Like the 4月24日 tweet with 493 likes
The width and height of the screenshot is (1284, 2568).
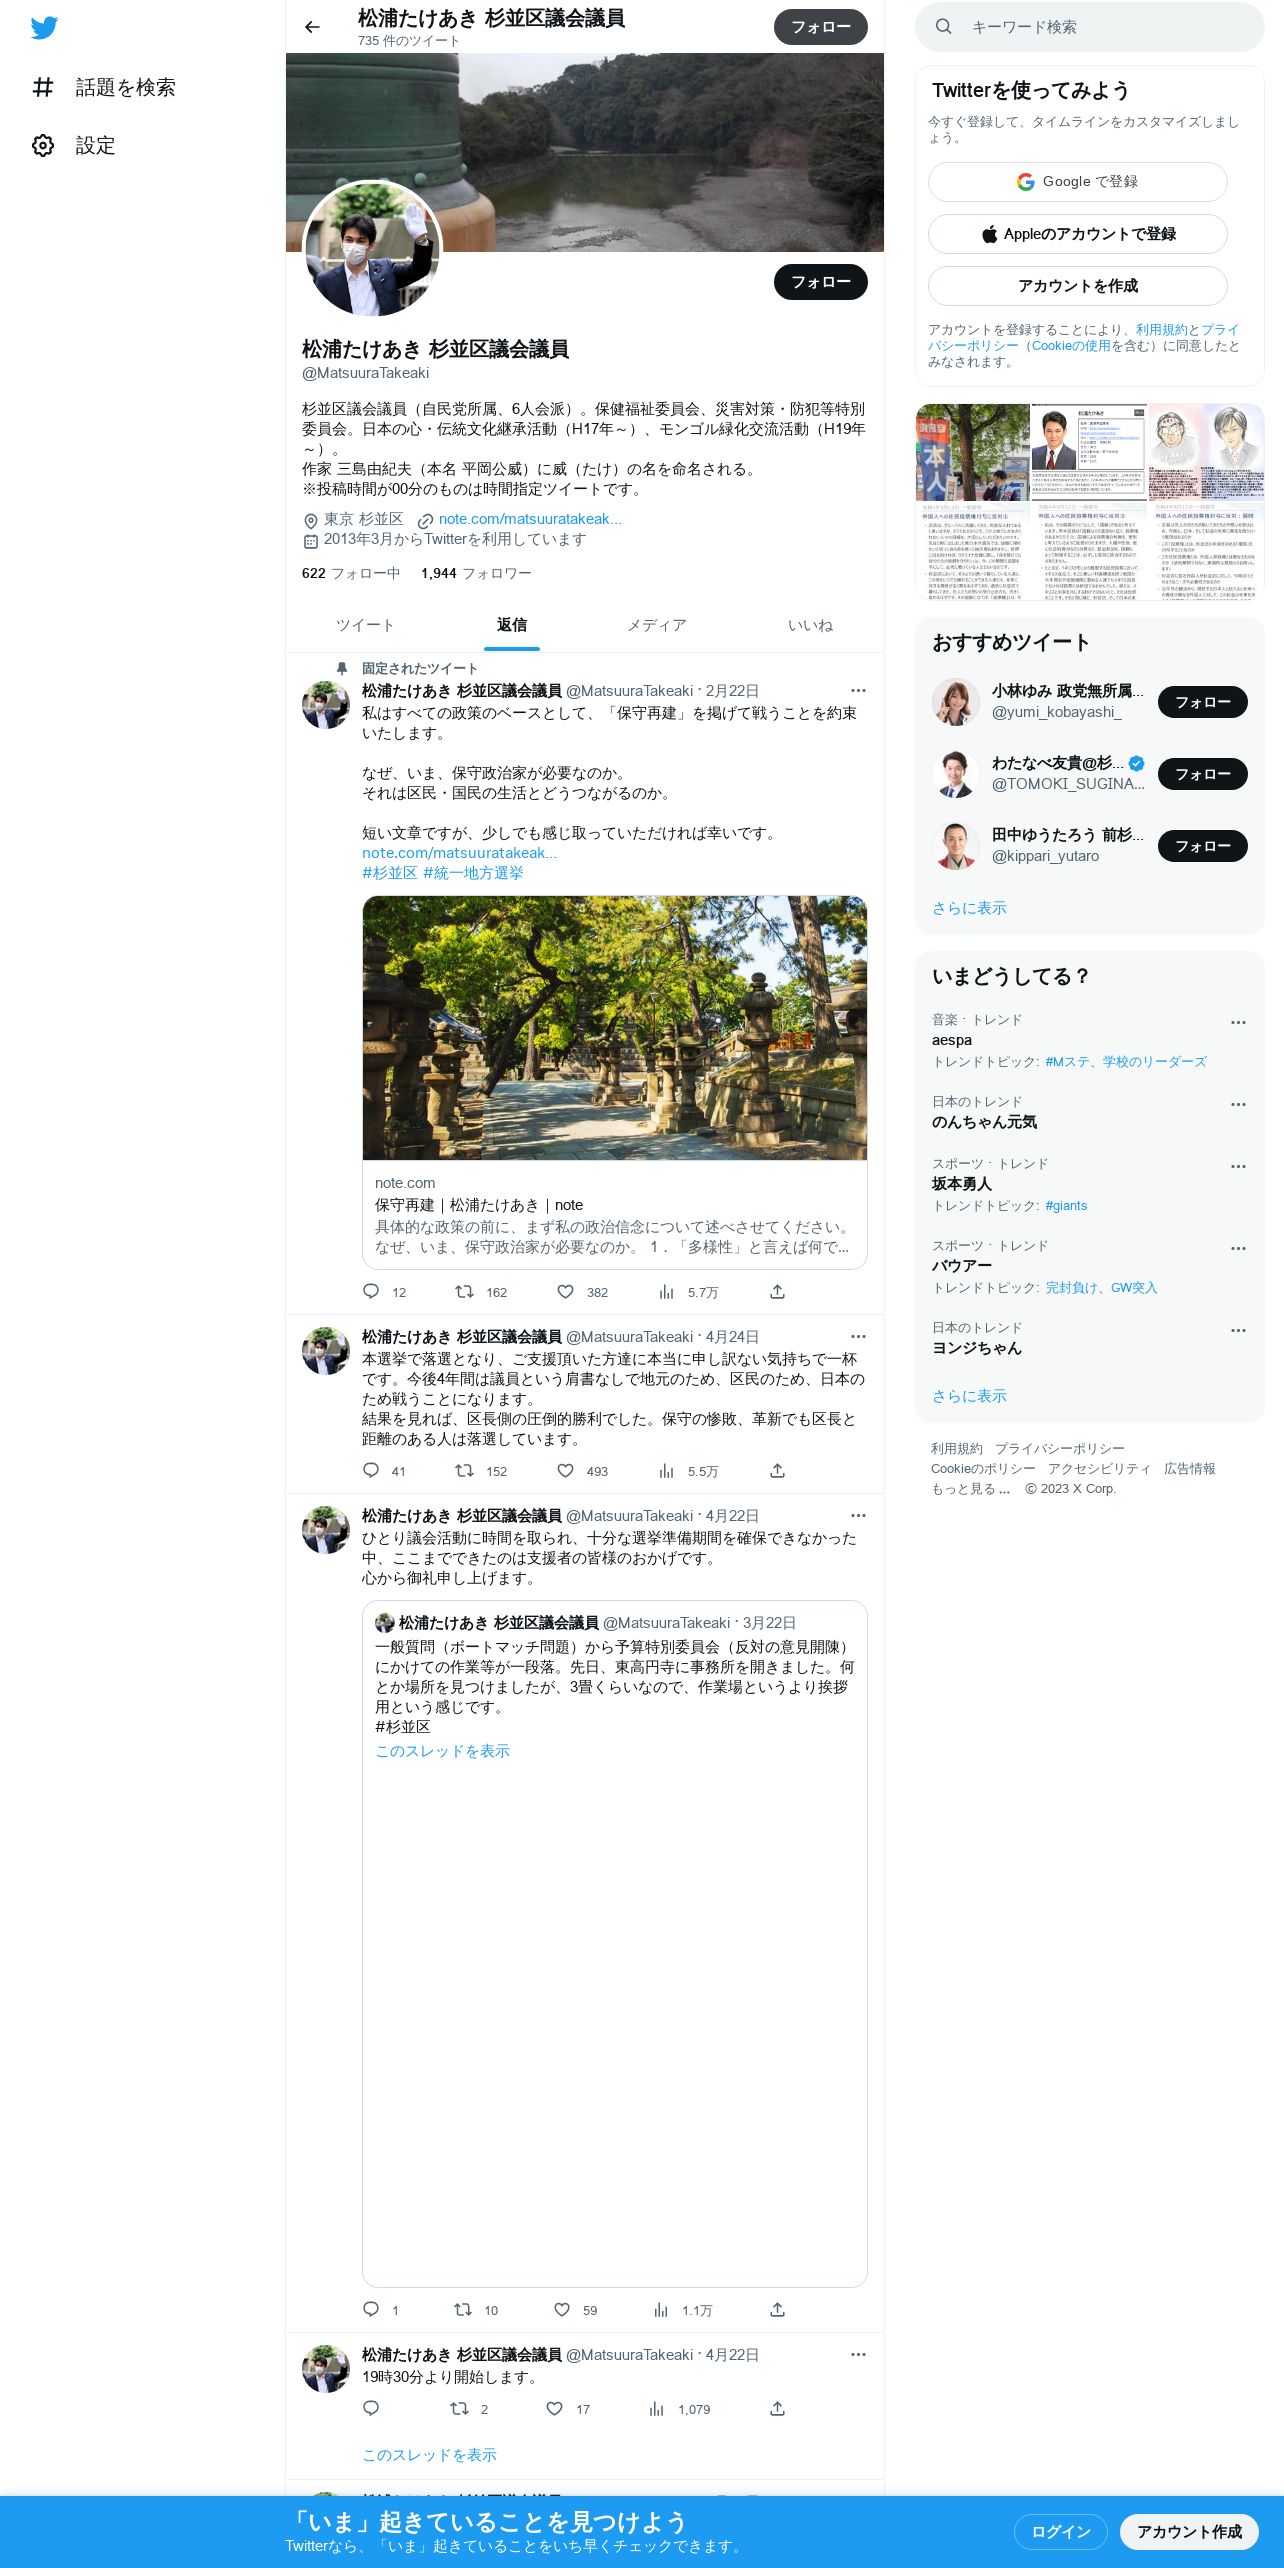tap(565, 1470)
